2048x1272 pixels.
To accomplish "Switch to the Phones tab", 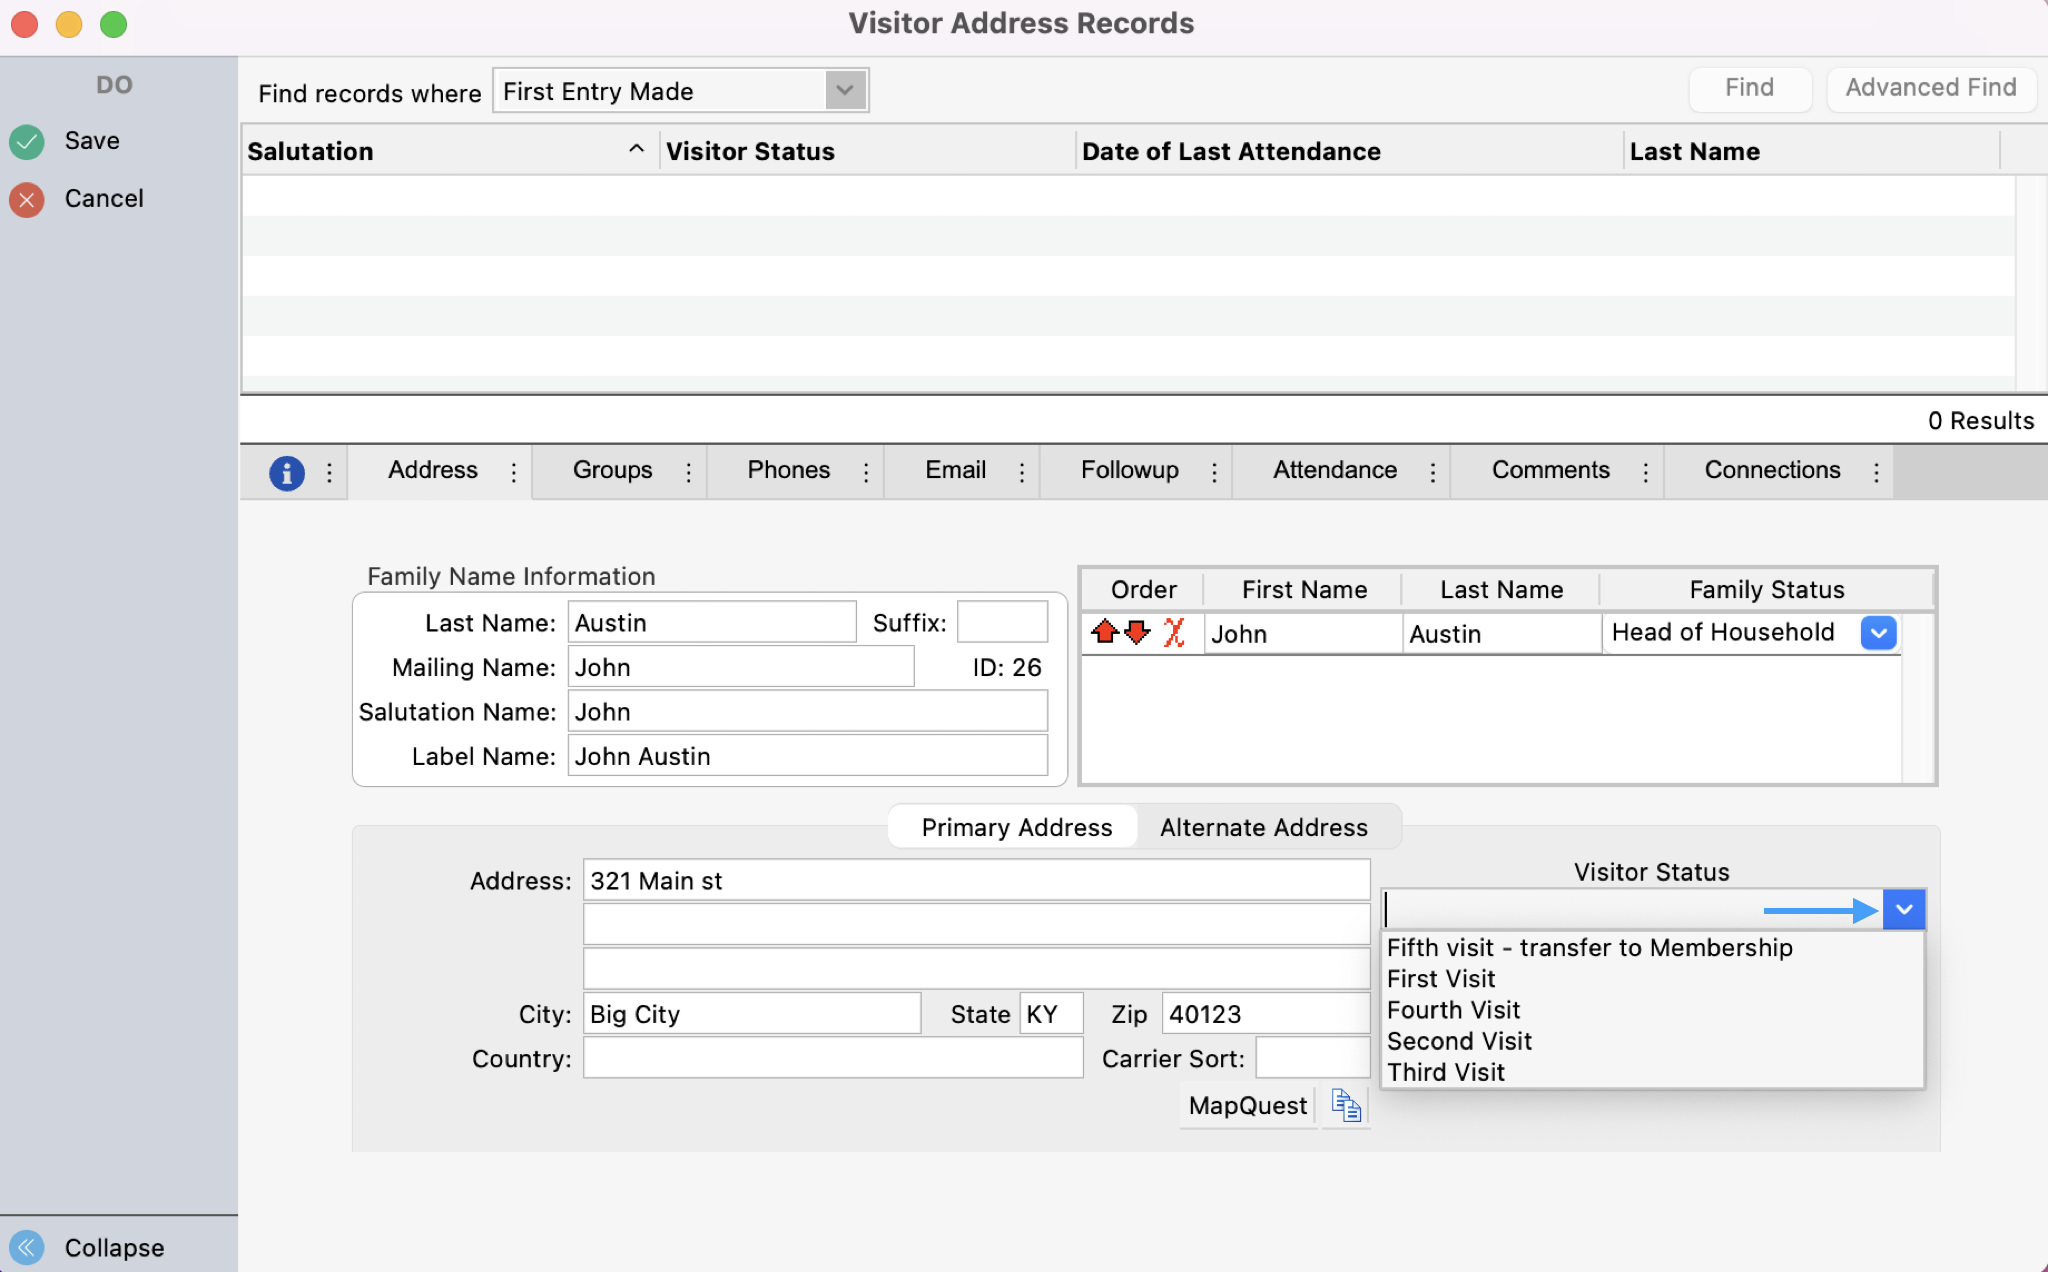I will point(788,470).
